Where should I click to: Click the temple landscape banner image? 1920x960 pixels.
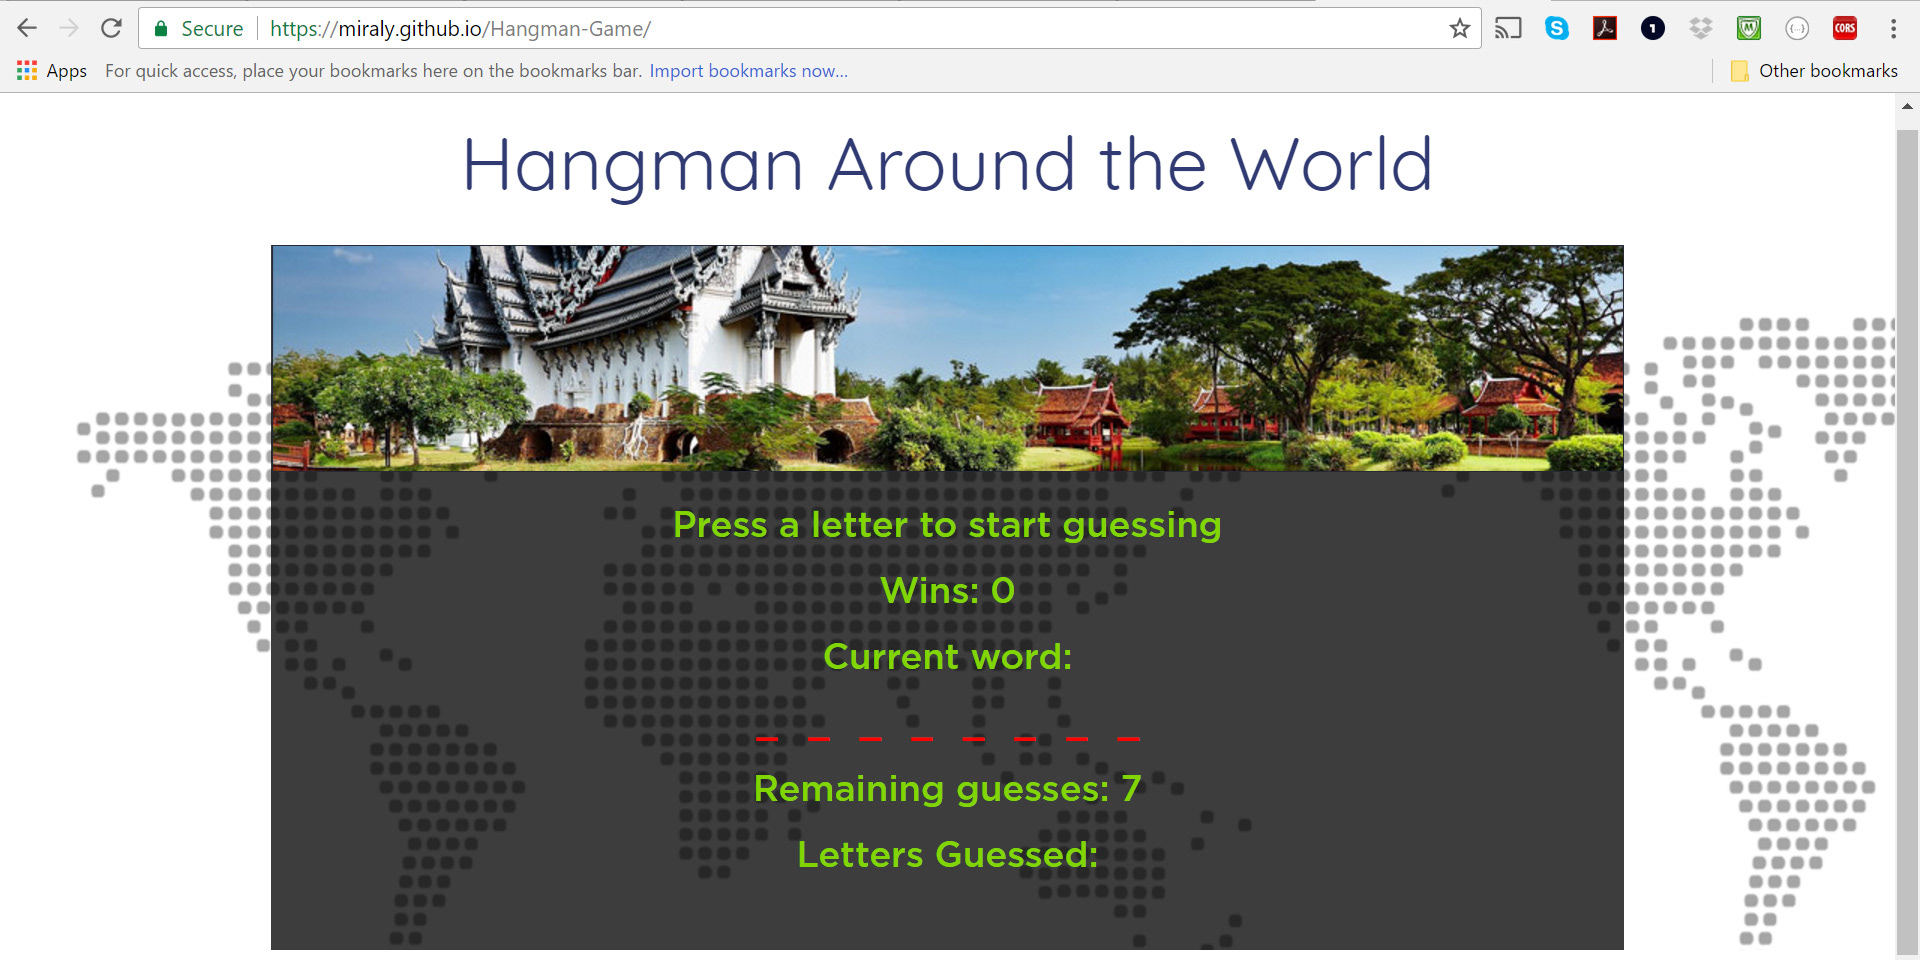pos(947,358)
